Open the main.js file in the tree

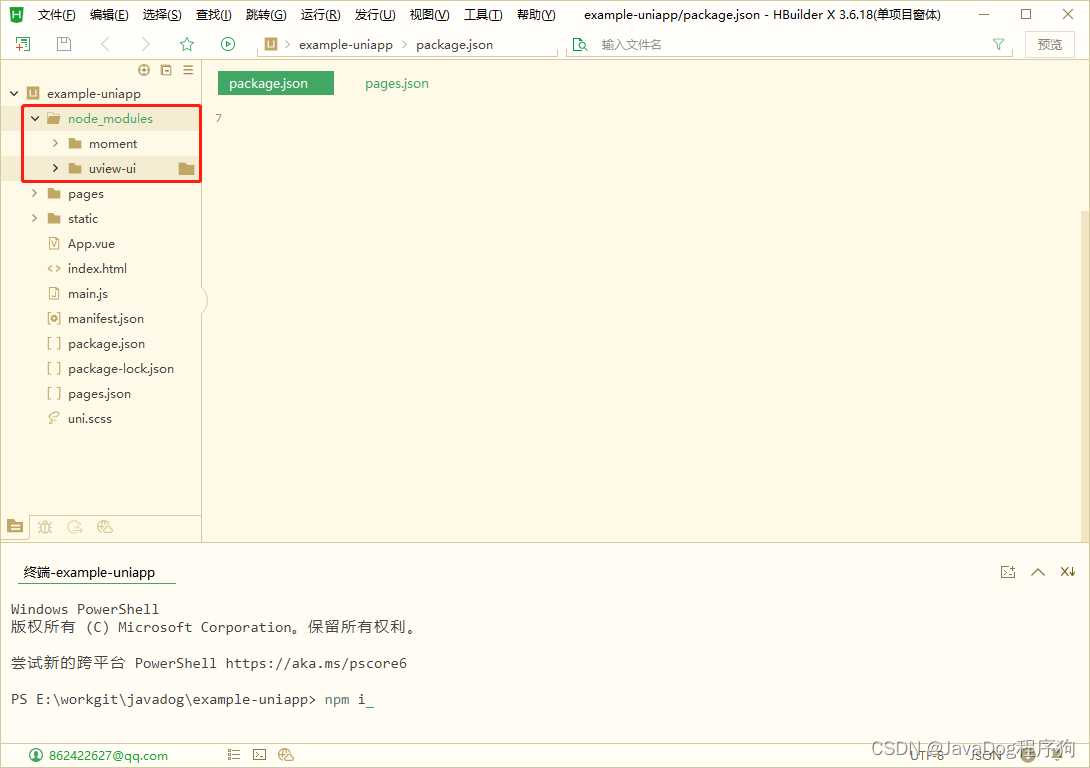tap(88, 293)
